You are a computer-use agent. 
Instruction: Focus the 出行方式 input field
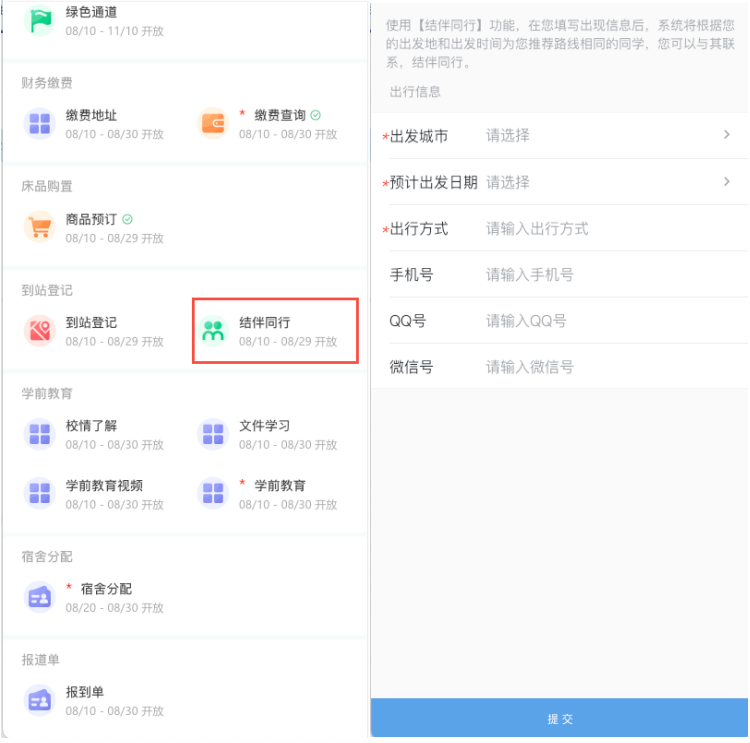[560, 229]
